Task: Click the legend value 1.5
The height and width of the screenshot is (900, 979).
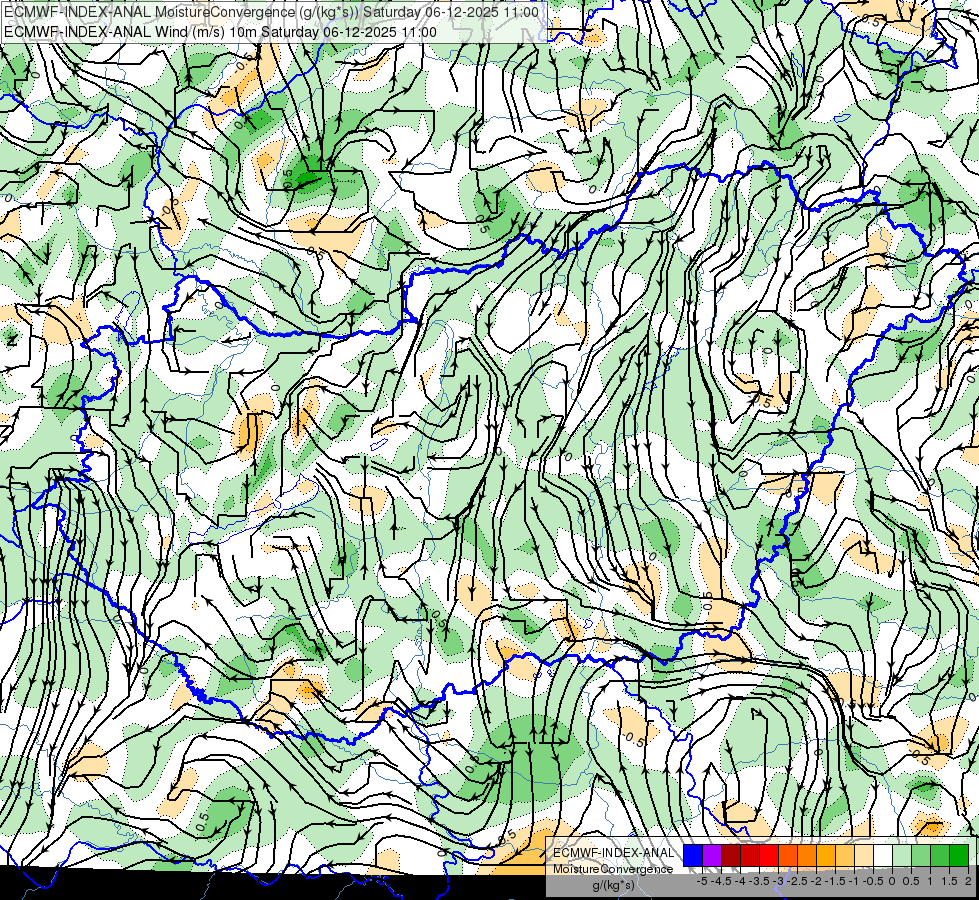Action: 949,881
